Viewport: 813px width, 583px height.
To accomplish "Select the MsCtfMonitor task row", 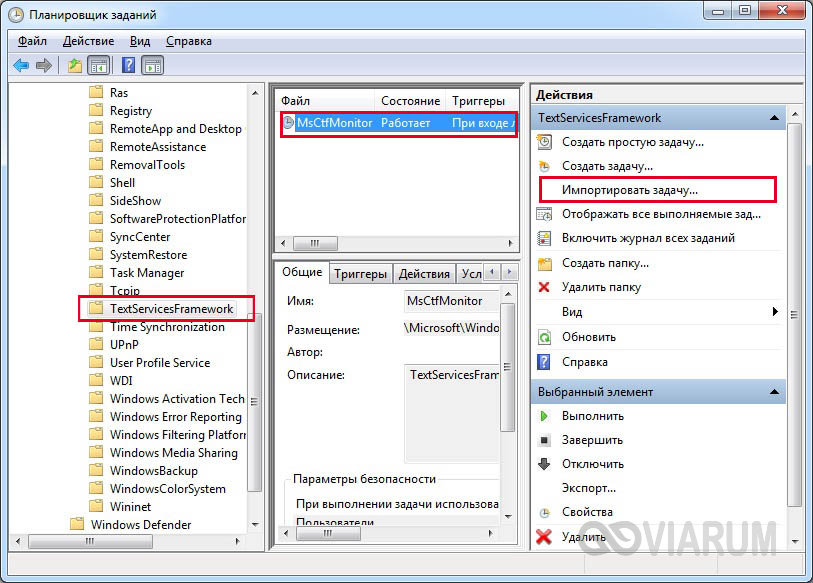I will click(x=397, y=123).
